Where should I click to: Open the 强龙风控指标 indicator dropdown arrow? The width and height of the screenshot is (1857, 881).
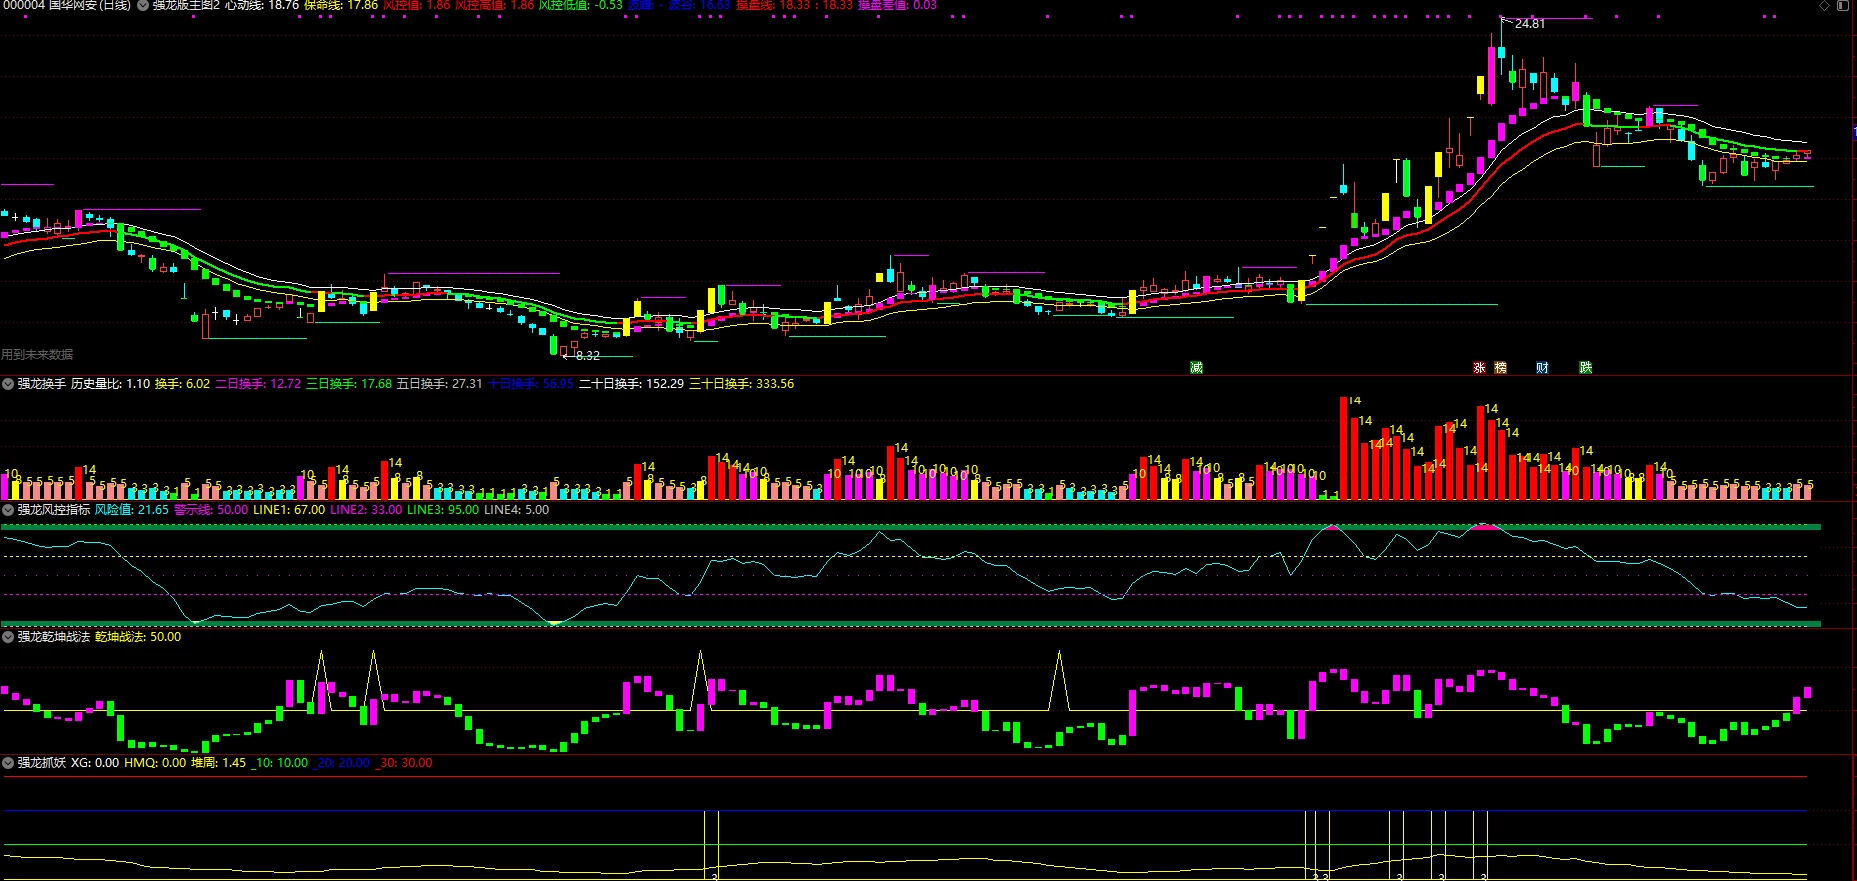point(8,510)
